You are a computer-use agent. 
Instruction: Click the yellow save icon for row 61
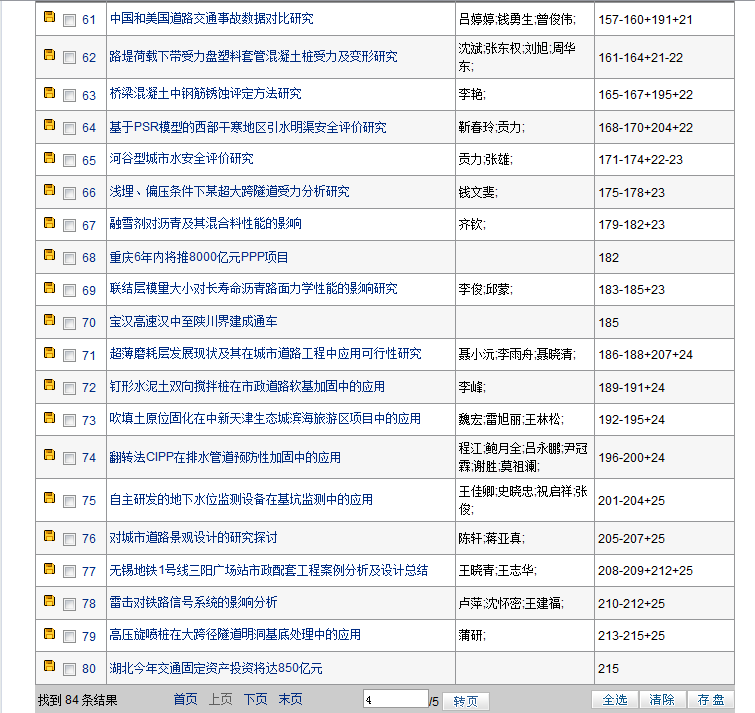point(49,18)
